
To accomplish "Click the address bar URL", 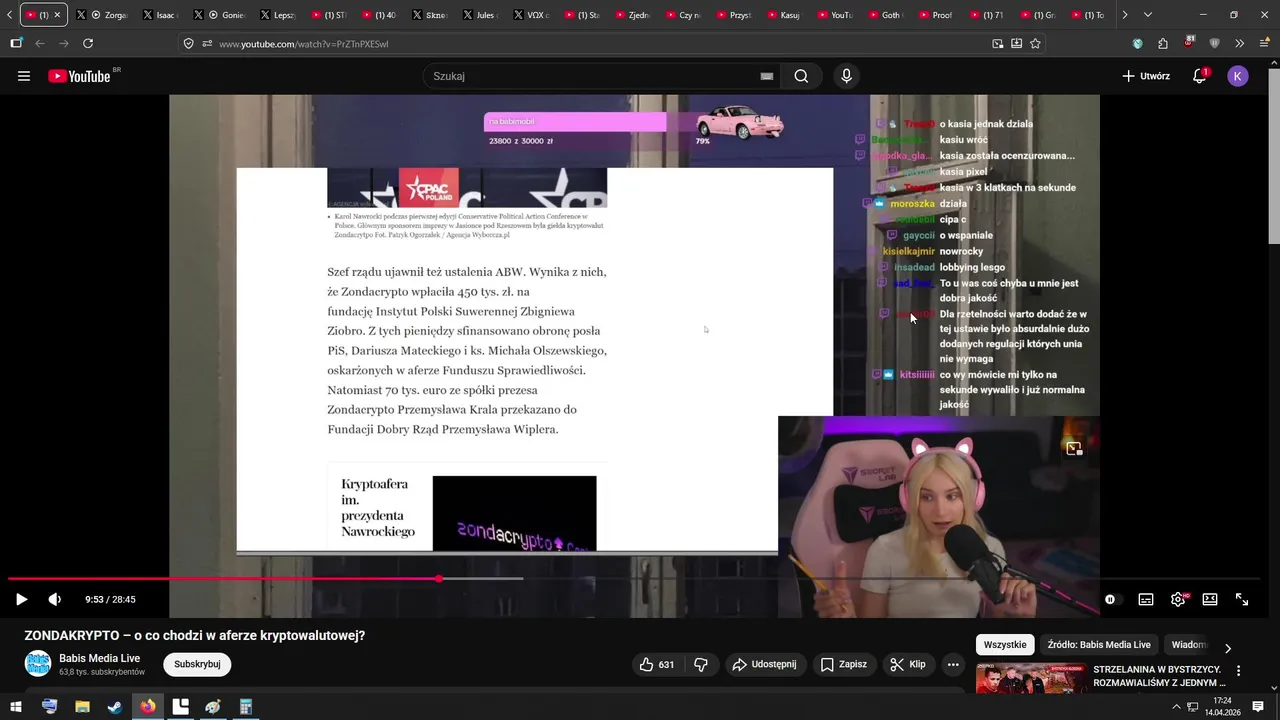I will click(304, 44).
